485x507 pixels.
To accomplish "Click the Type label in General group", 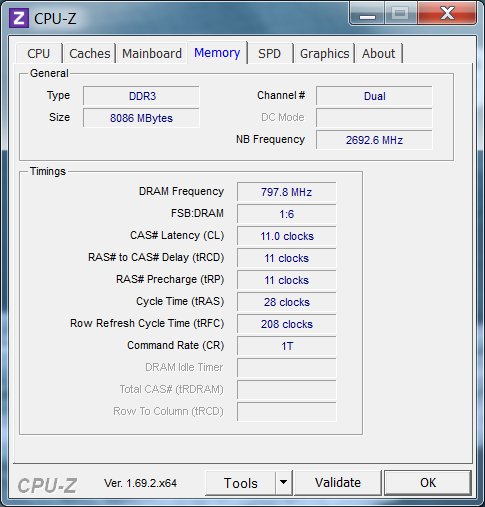I will [x=58, y=96].
